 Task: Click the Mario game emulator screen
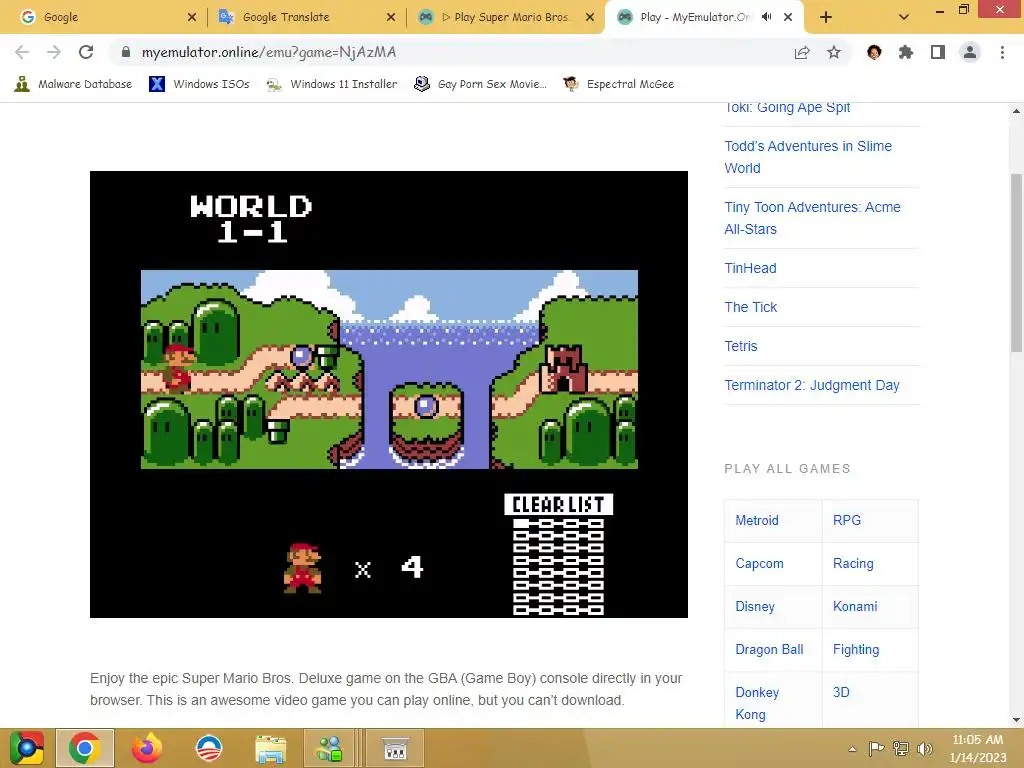(389, 394)
